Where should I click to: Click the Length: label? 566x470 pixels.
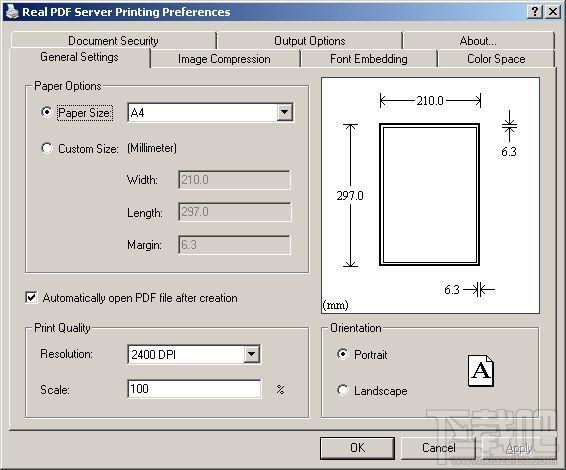coord(145,213)
